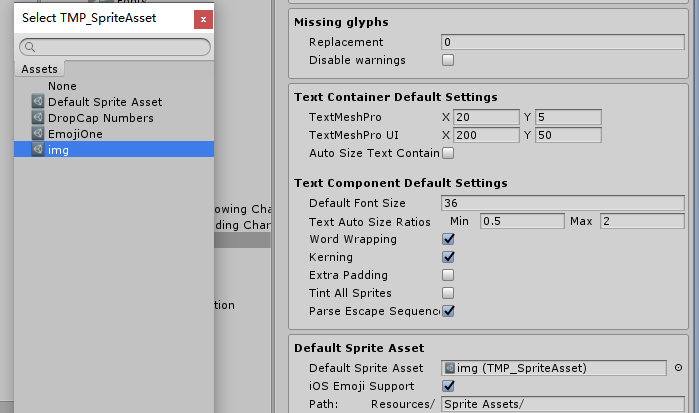Image resolution: width=699 pixels, height=413 pixels.
Task: Click TextMeshPro X value field
Action: (486, 117)
